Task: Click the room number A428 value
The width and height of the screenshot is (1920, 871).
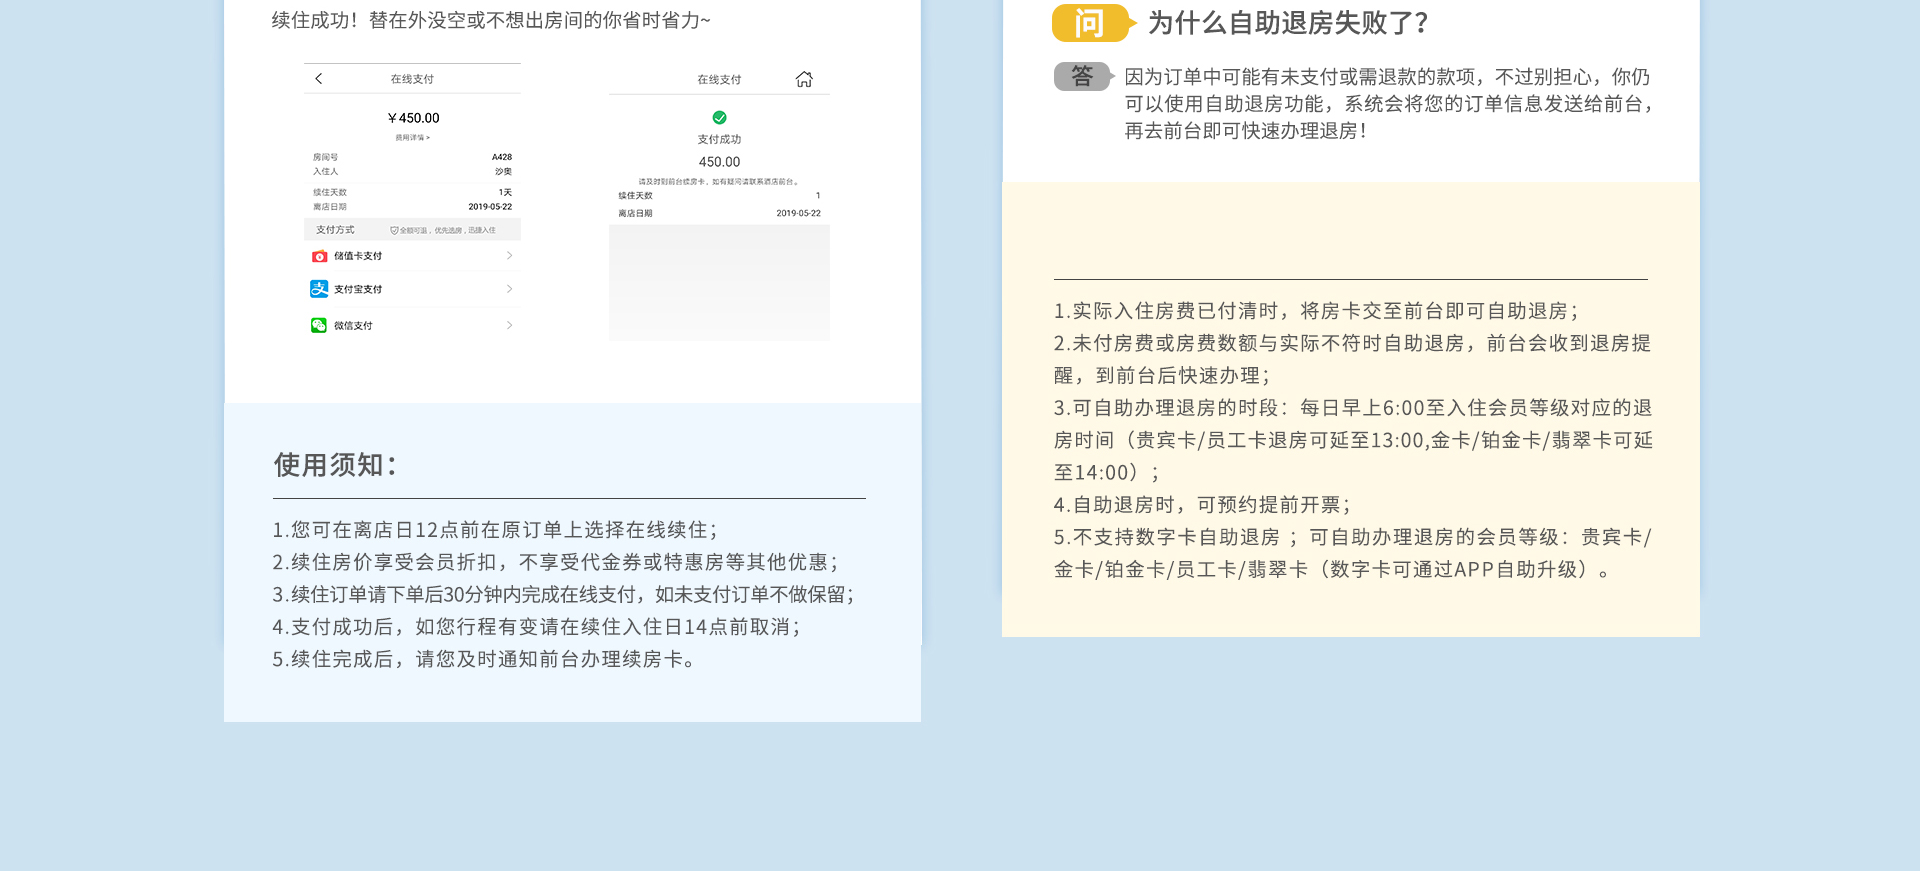Action: click(x=501, y=157)
